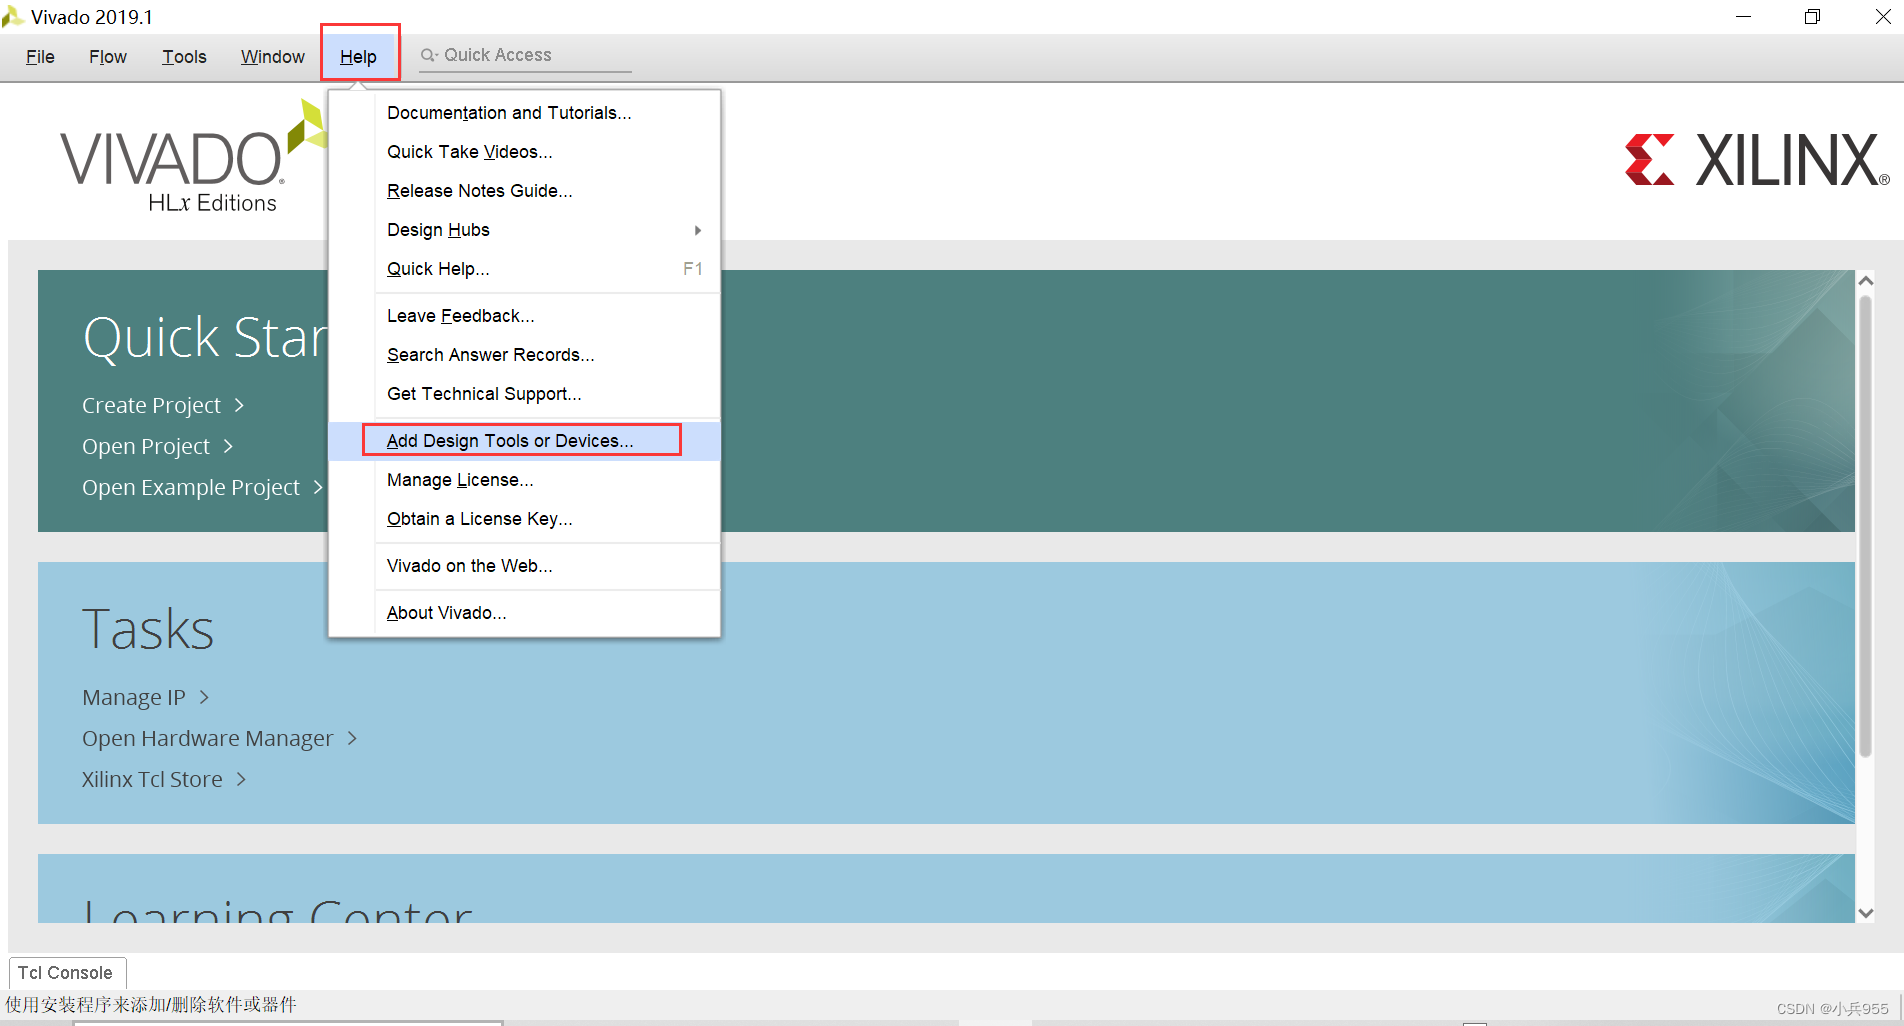This screenshot has height=1026, width=1904.
Task: Click chevron next to Xilinx Tcl Store
Action: (x=241, y=779)
